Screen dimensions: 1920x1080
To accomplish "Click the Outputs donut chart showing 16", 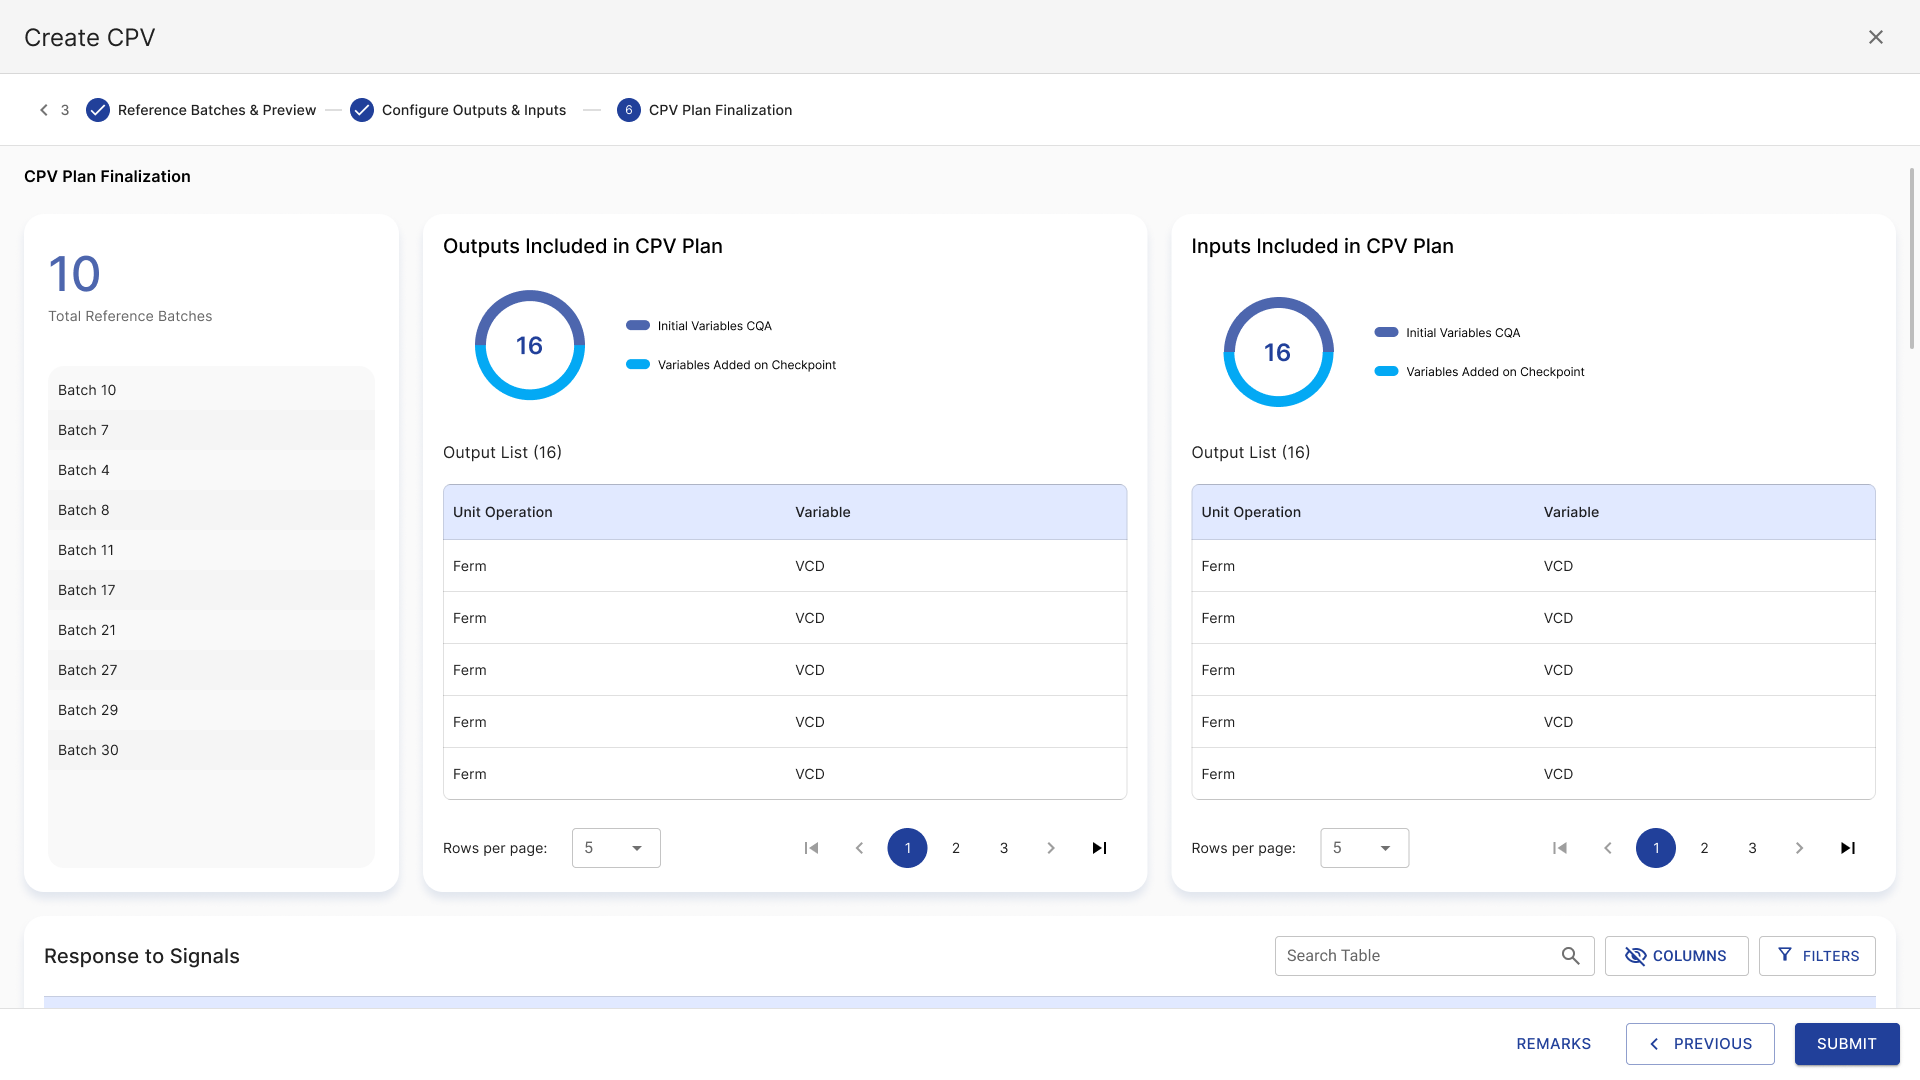I will click(529, 345).
